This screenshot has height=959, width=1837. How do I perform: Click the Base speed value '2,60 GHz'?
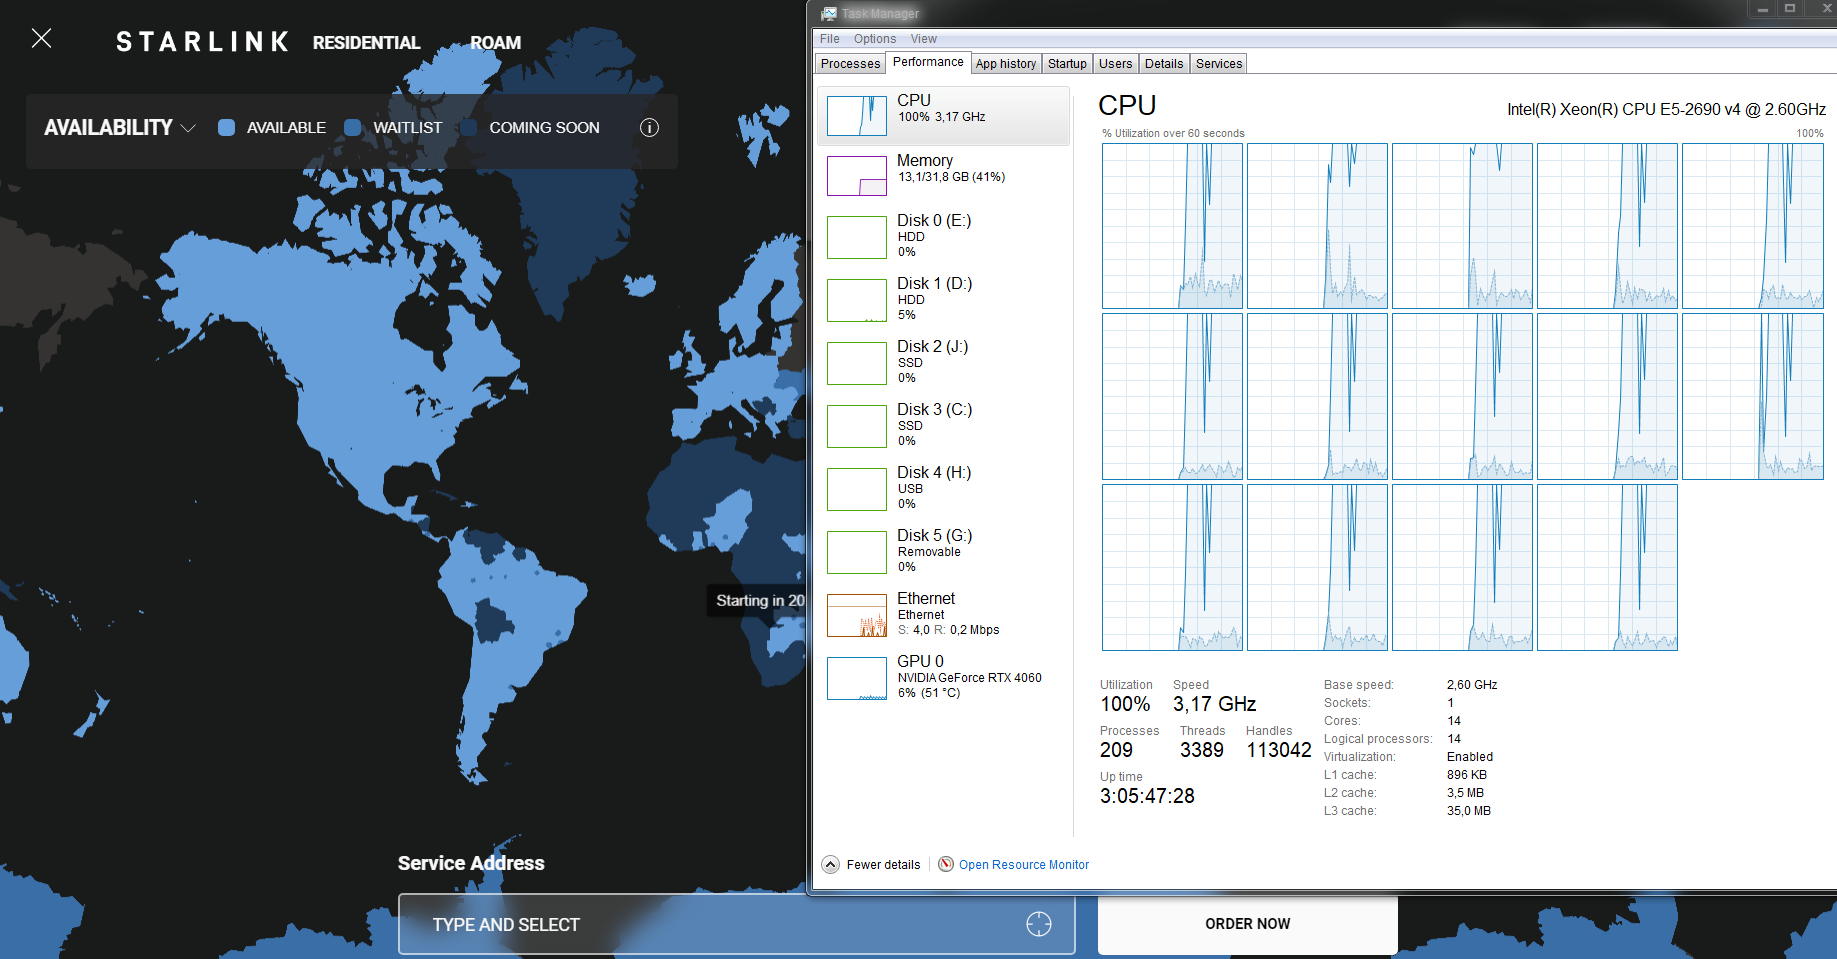click(x=1471, y=685)
